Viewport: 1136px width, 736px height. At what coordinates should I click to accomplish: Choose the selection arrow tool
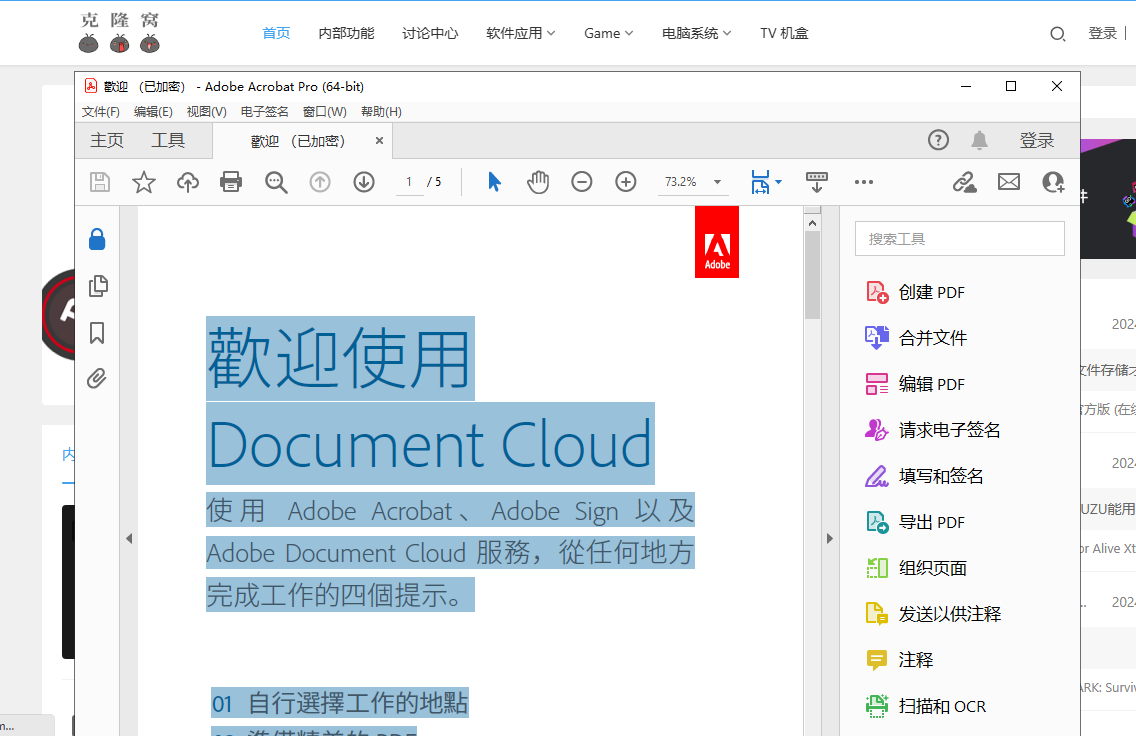[x=494, y=182]
